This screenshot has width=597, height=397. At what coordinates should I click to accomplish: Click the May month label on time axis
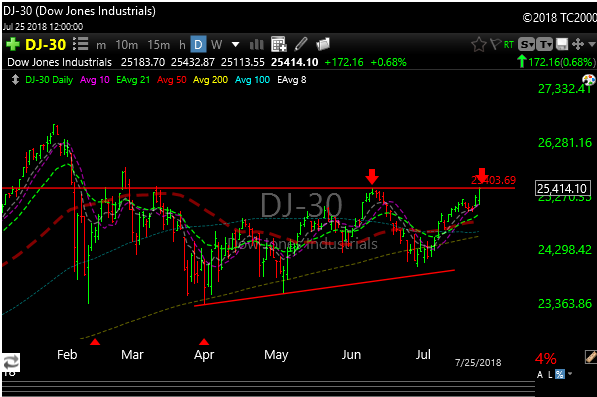point(276,355)
